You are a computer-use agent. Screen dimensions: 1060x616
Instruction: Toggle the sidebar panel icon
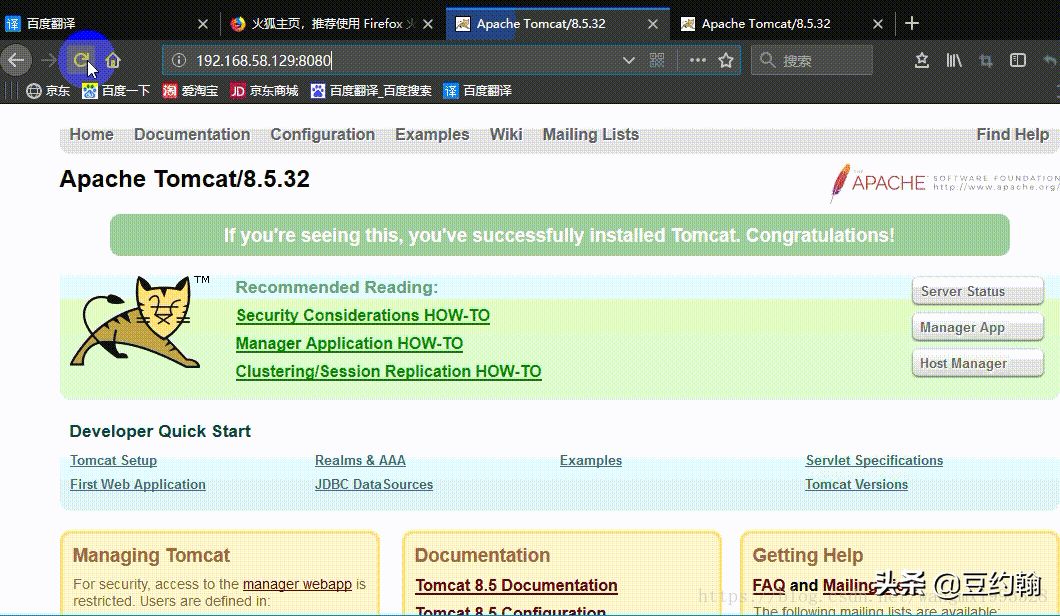(1017, 61)
